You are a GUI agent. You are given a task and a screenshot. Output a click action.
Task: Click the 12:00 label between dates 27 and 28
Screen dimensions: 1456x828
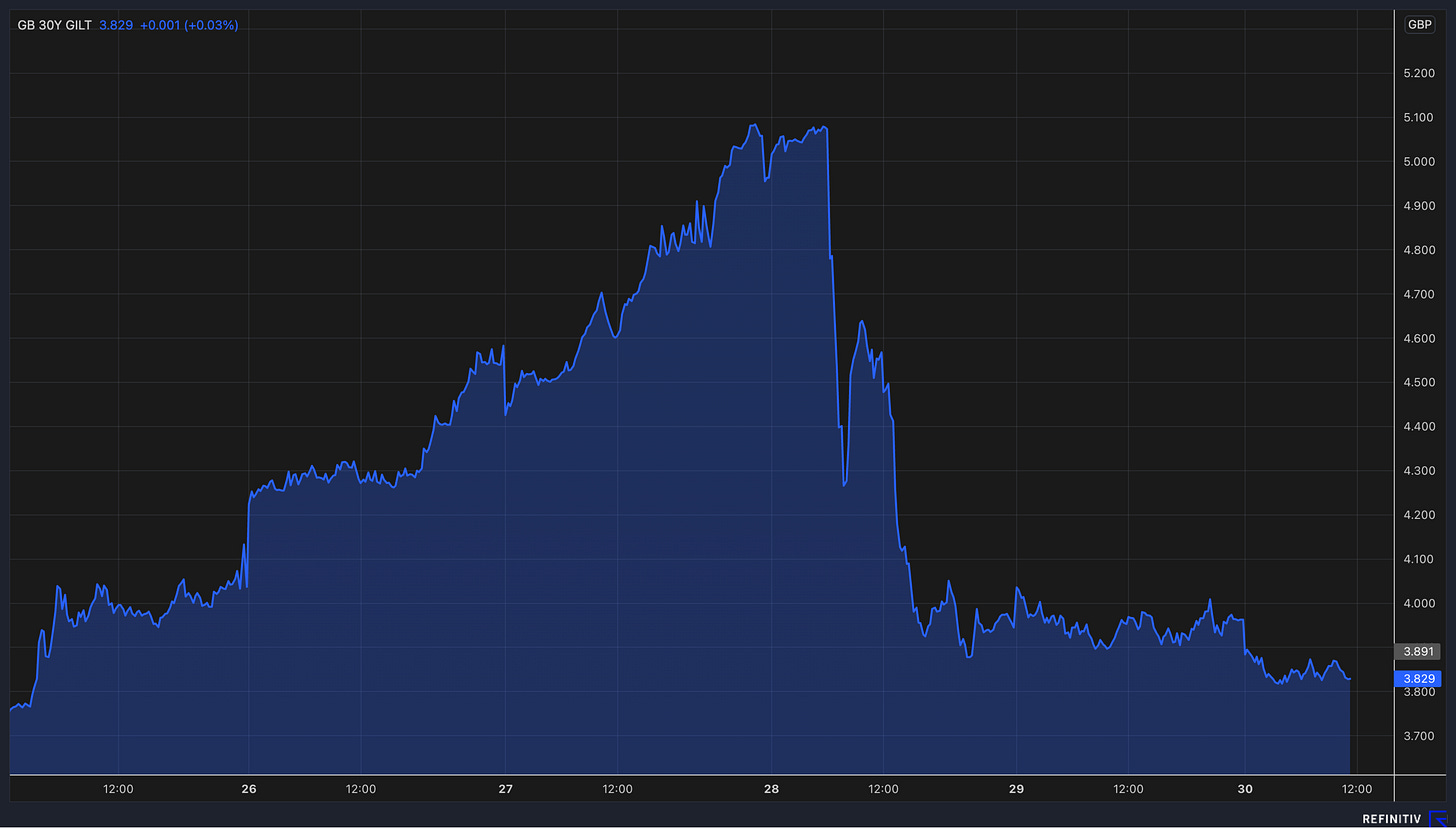617,789
